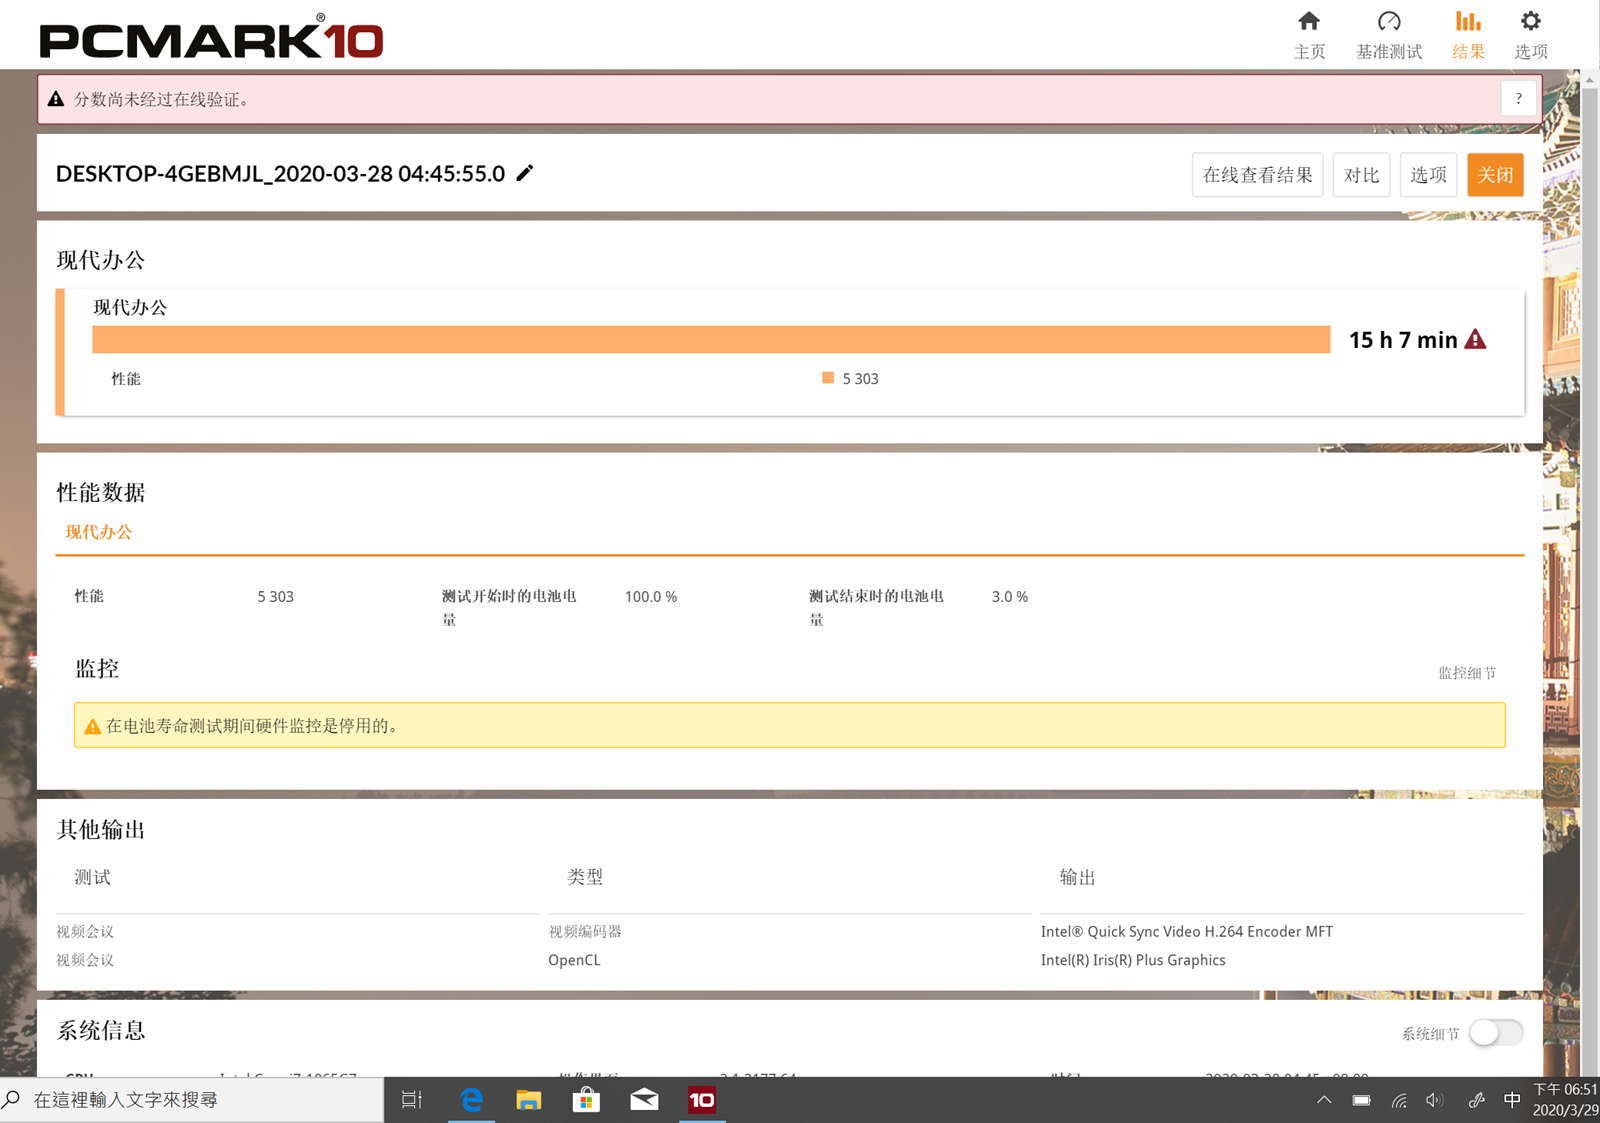Open the Benchmarks (基准测试) gauge icon
Viewport: 1600px width, 1123px height.
point(1389,22)
